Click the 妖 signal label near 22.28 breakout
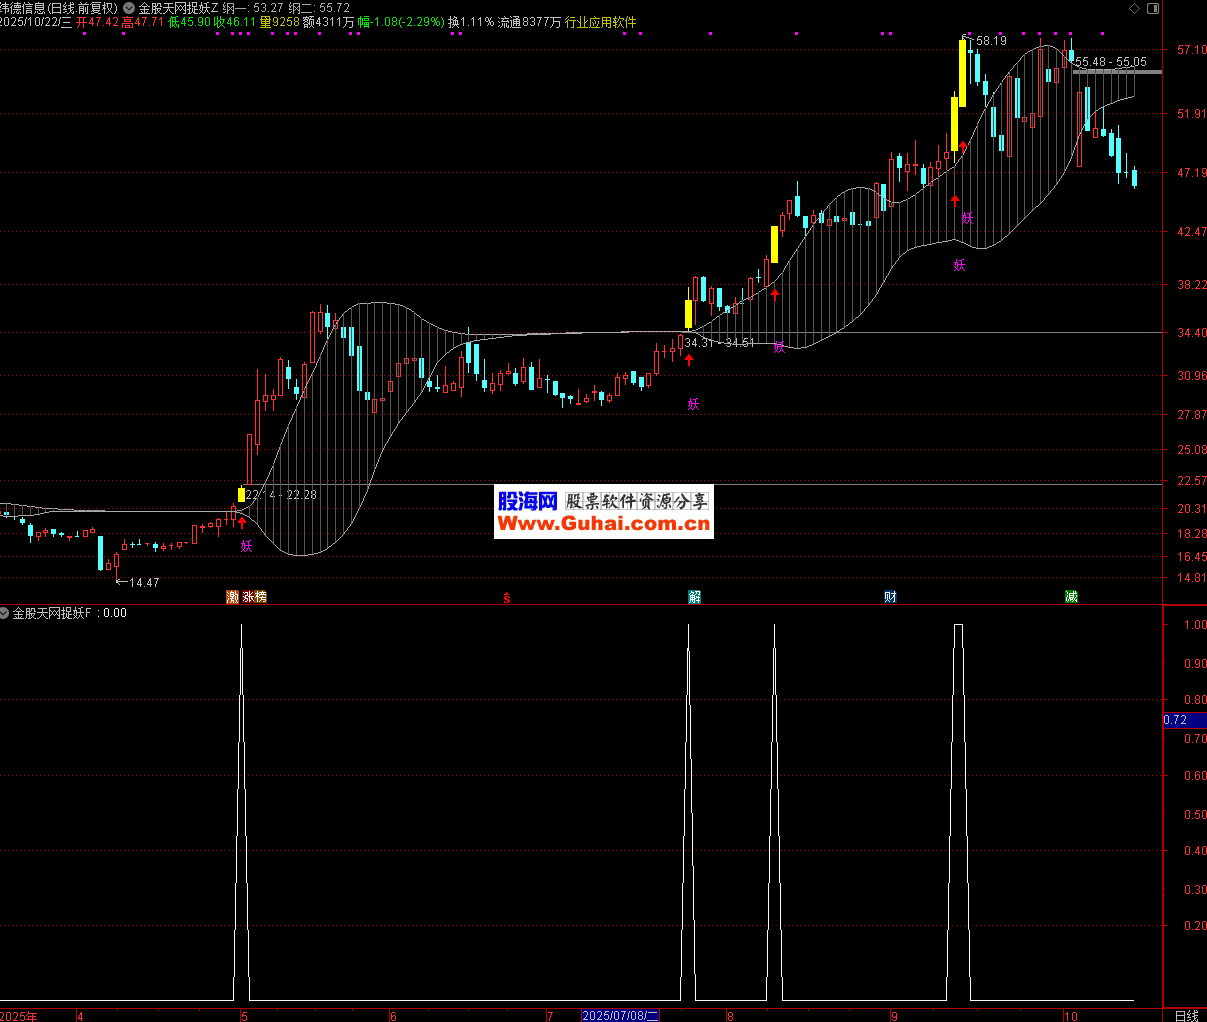 [x=246, y=546]
